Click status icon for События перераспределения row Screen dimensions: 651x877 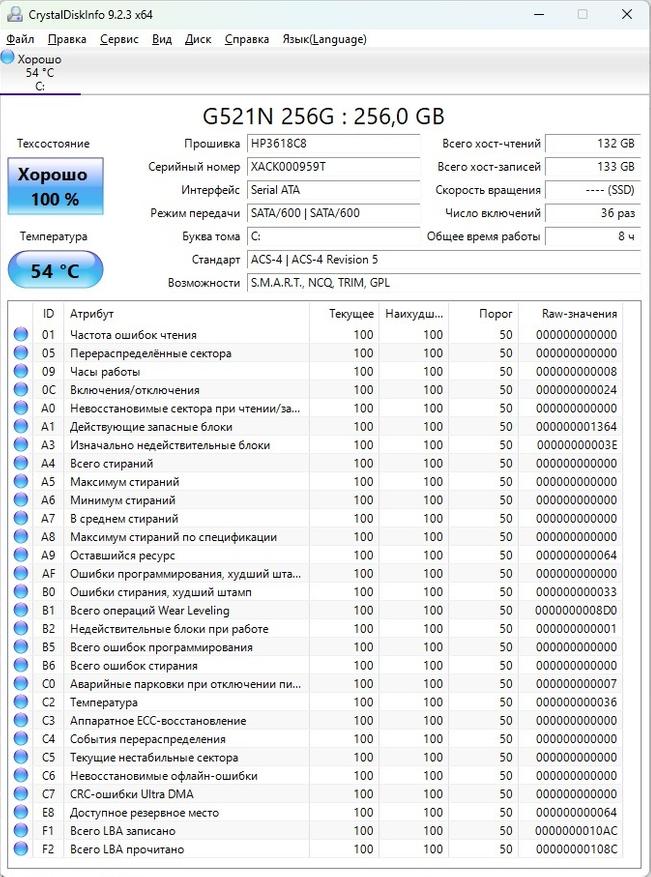pyautogui.click(x=21, y=739)
